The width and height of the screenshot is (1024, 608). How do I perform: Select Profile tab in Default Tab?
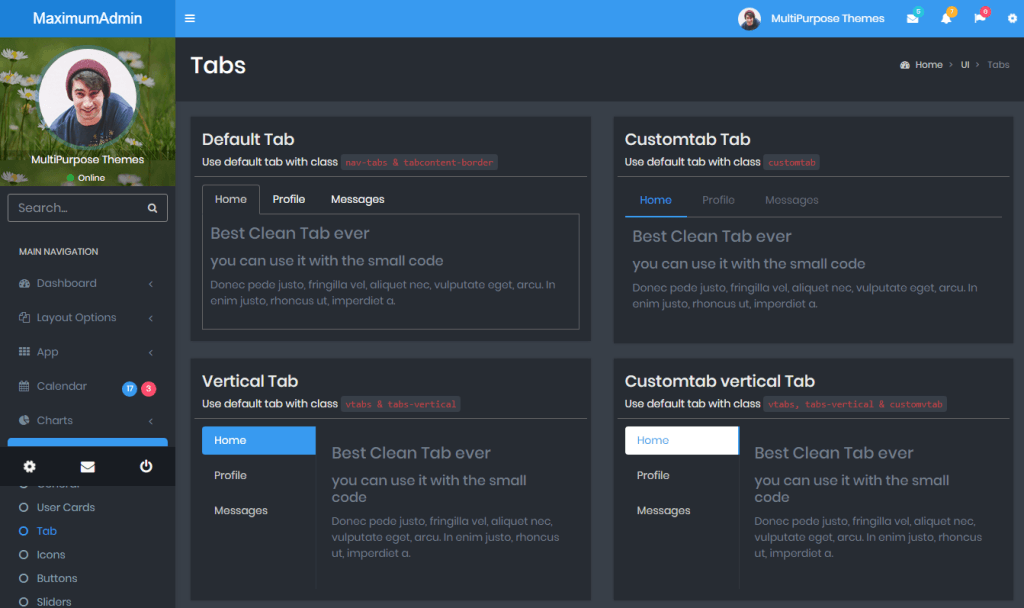coord(289,199)
